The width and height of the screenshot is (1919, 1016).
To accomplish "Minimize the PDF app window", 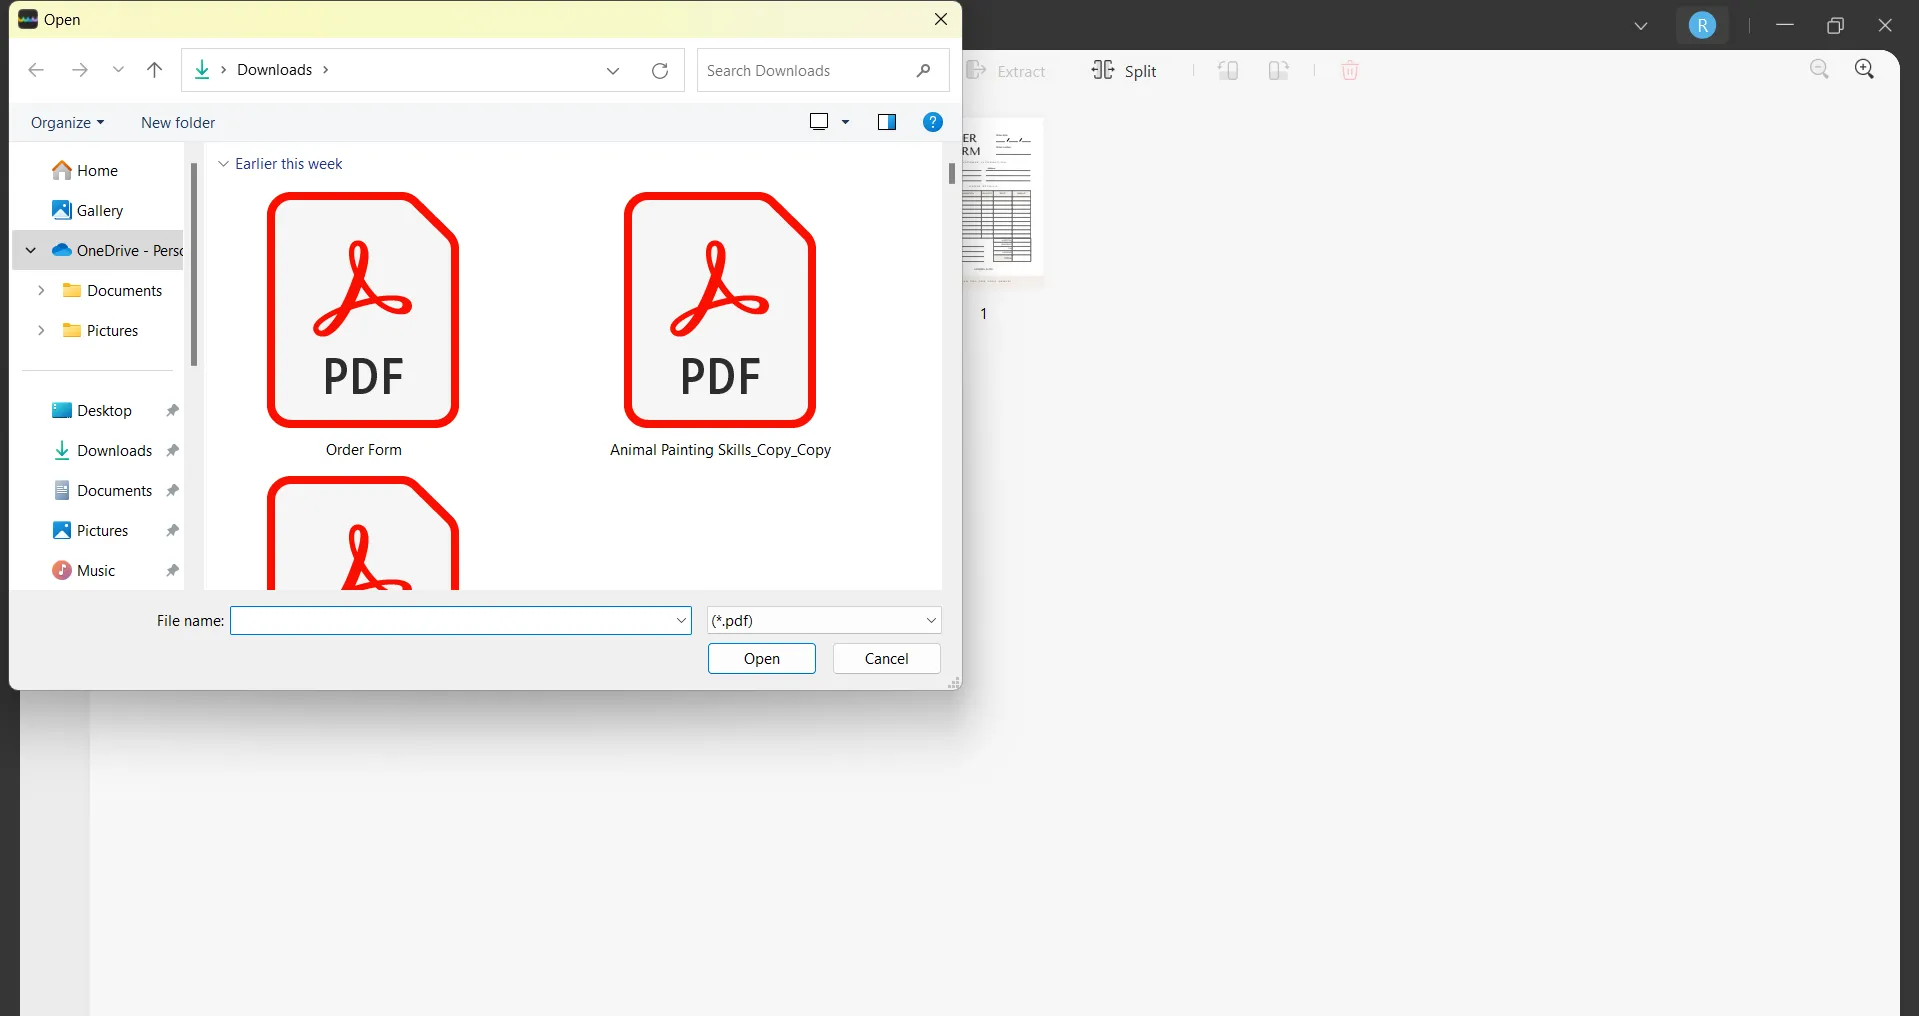I will [x=1785, y=25].
